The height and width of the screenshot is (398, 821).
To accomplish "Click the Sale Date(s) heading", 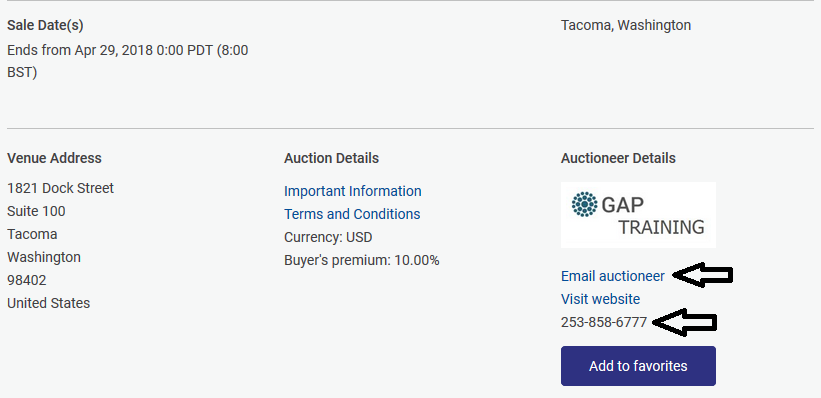I will [x=45, y=25].
